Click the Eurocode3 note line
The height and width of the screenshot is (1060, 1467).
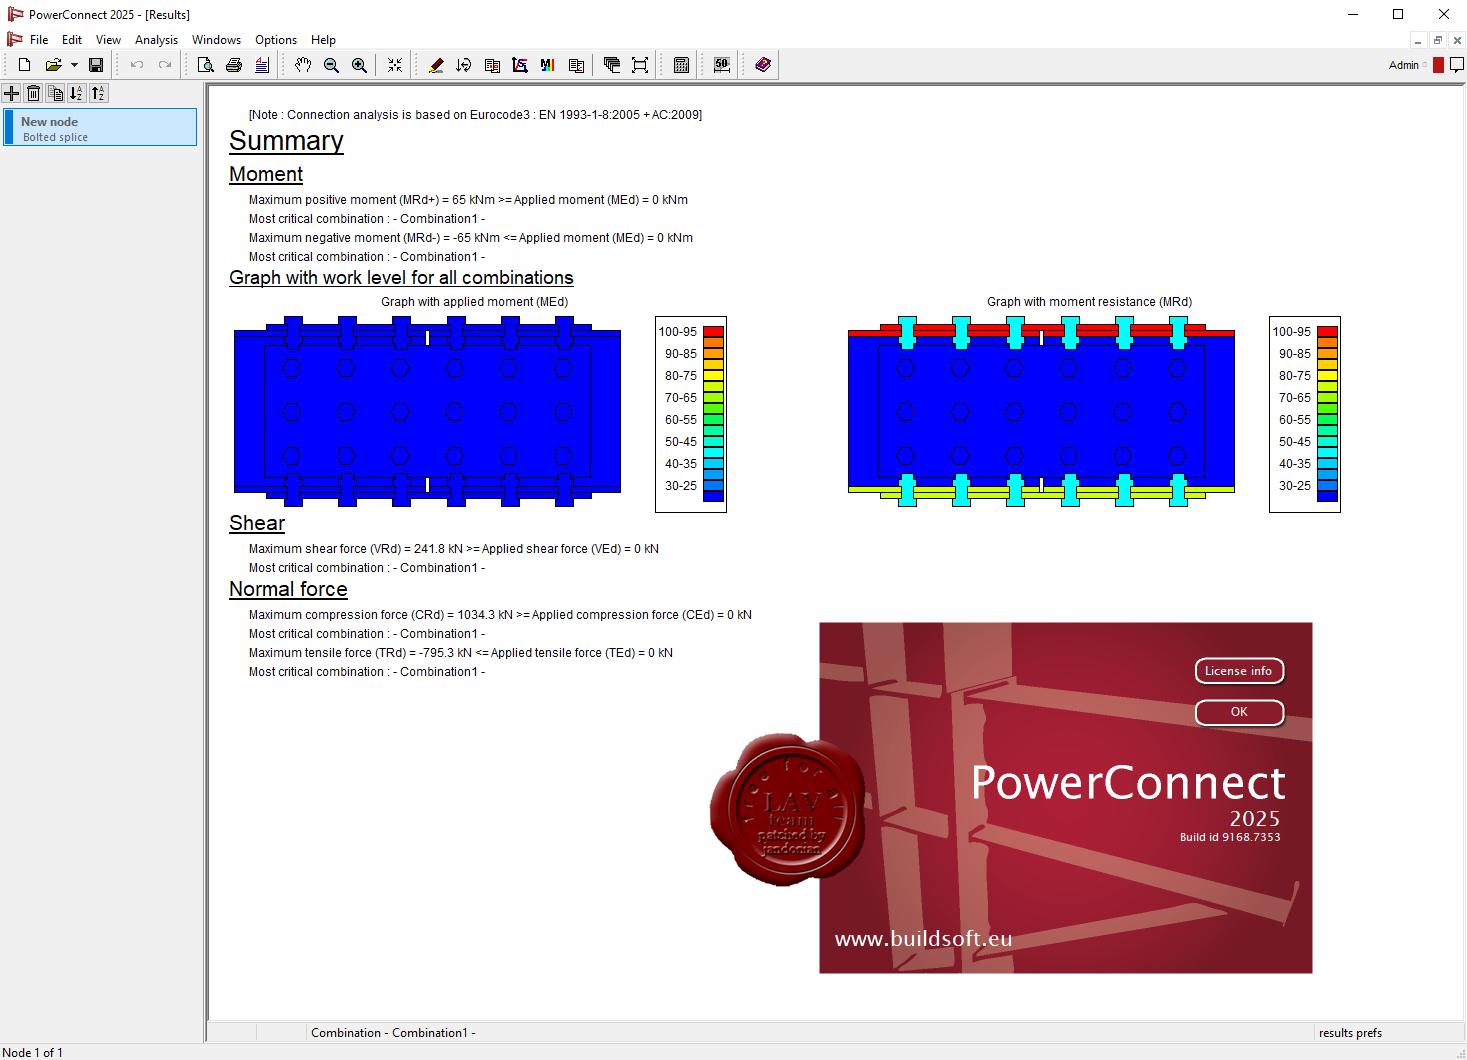475,115
